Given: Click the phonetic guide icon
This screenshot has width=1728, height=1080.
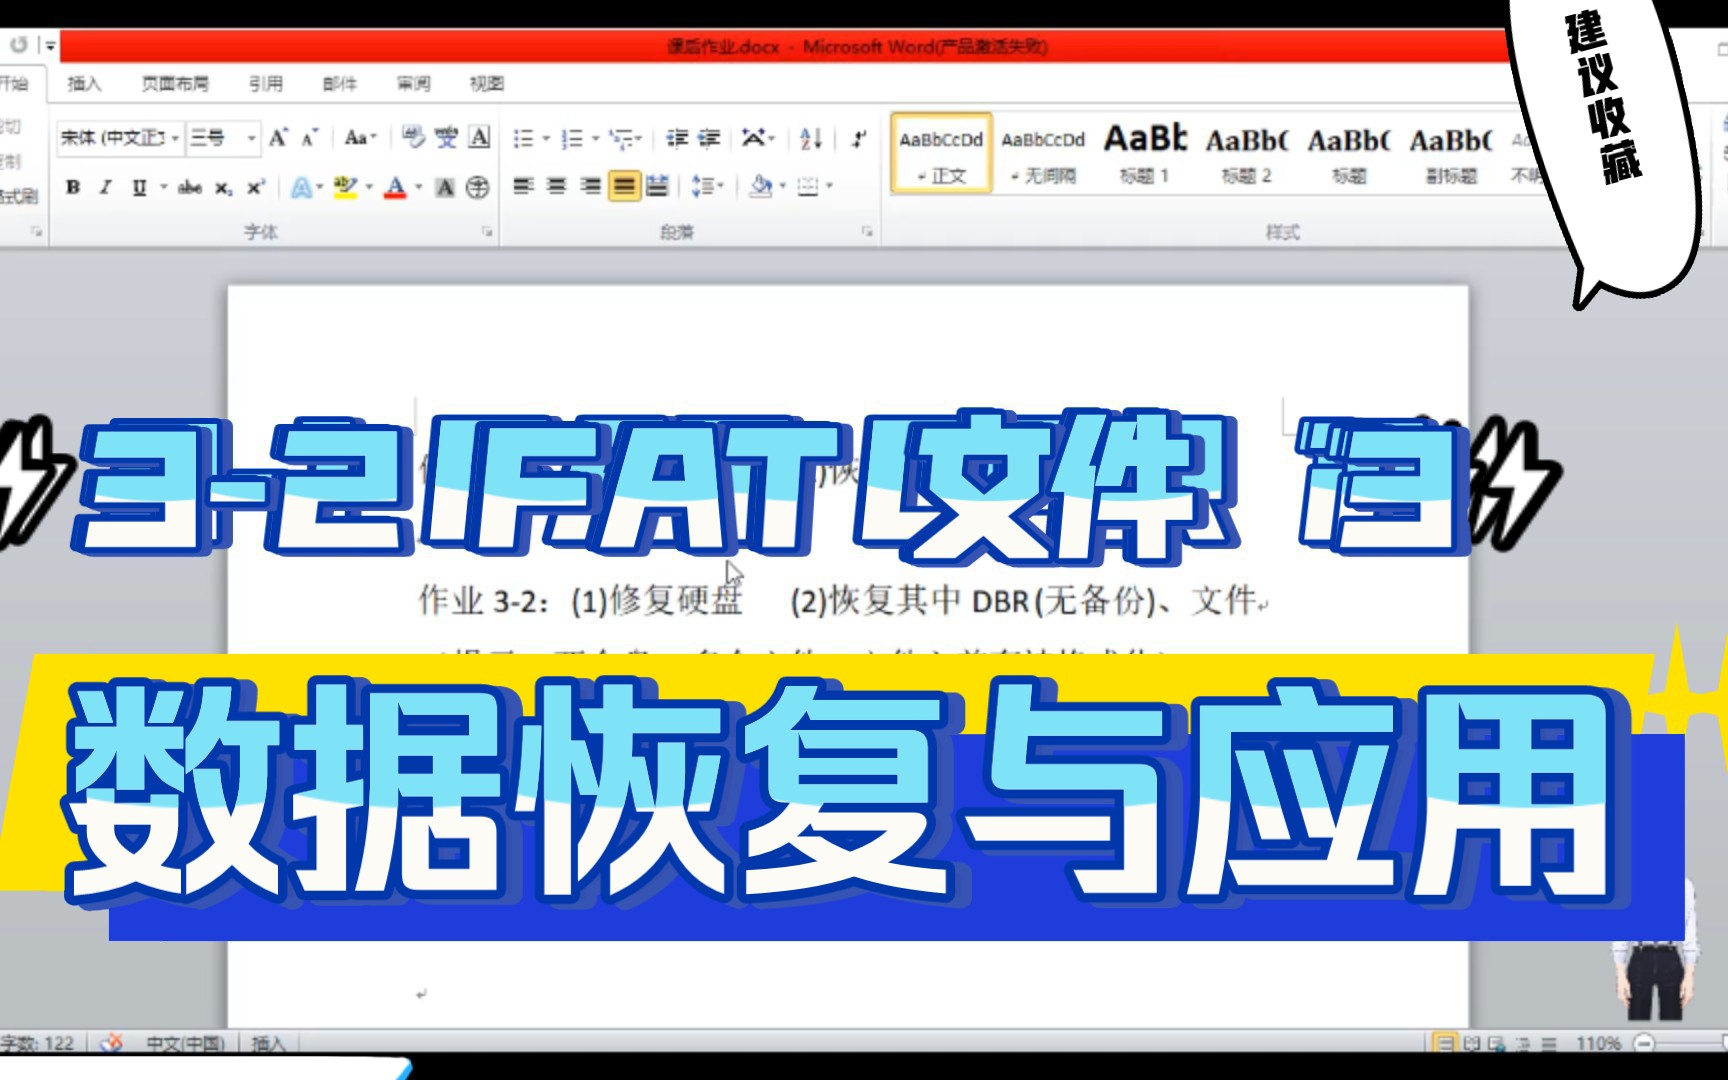Looking at the screenshot, I should [446, 138].
